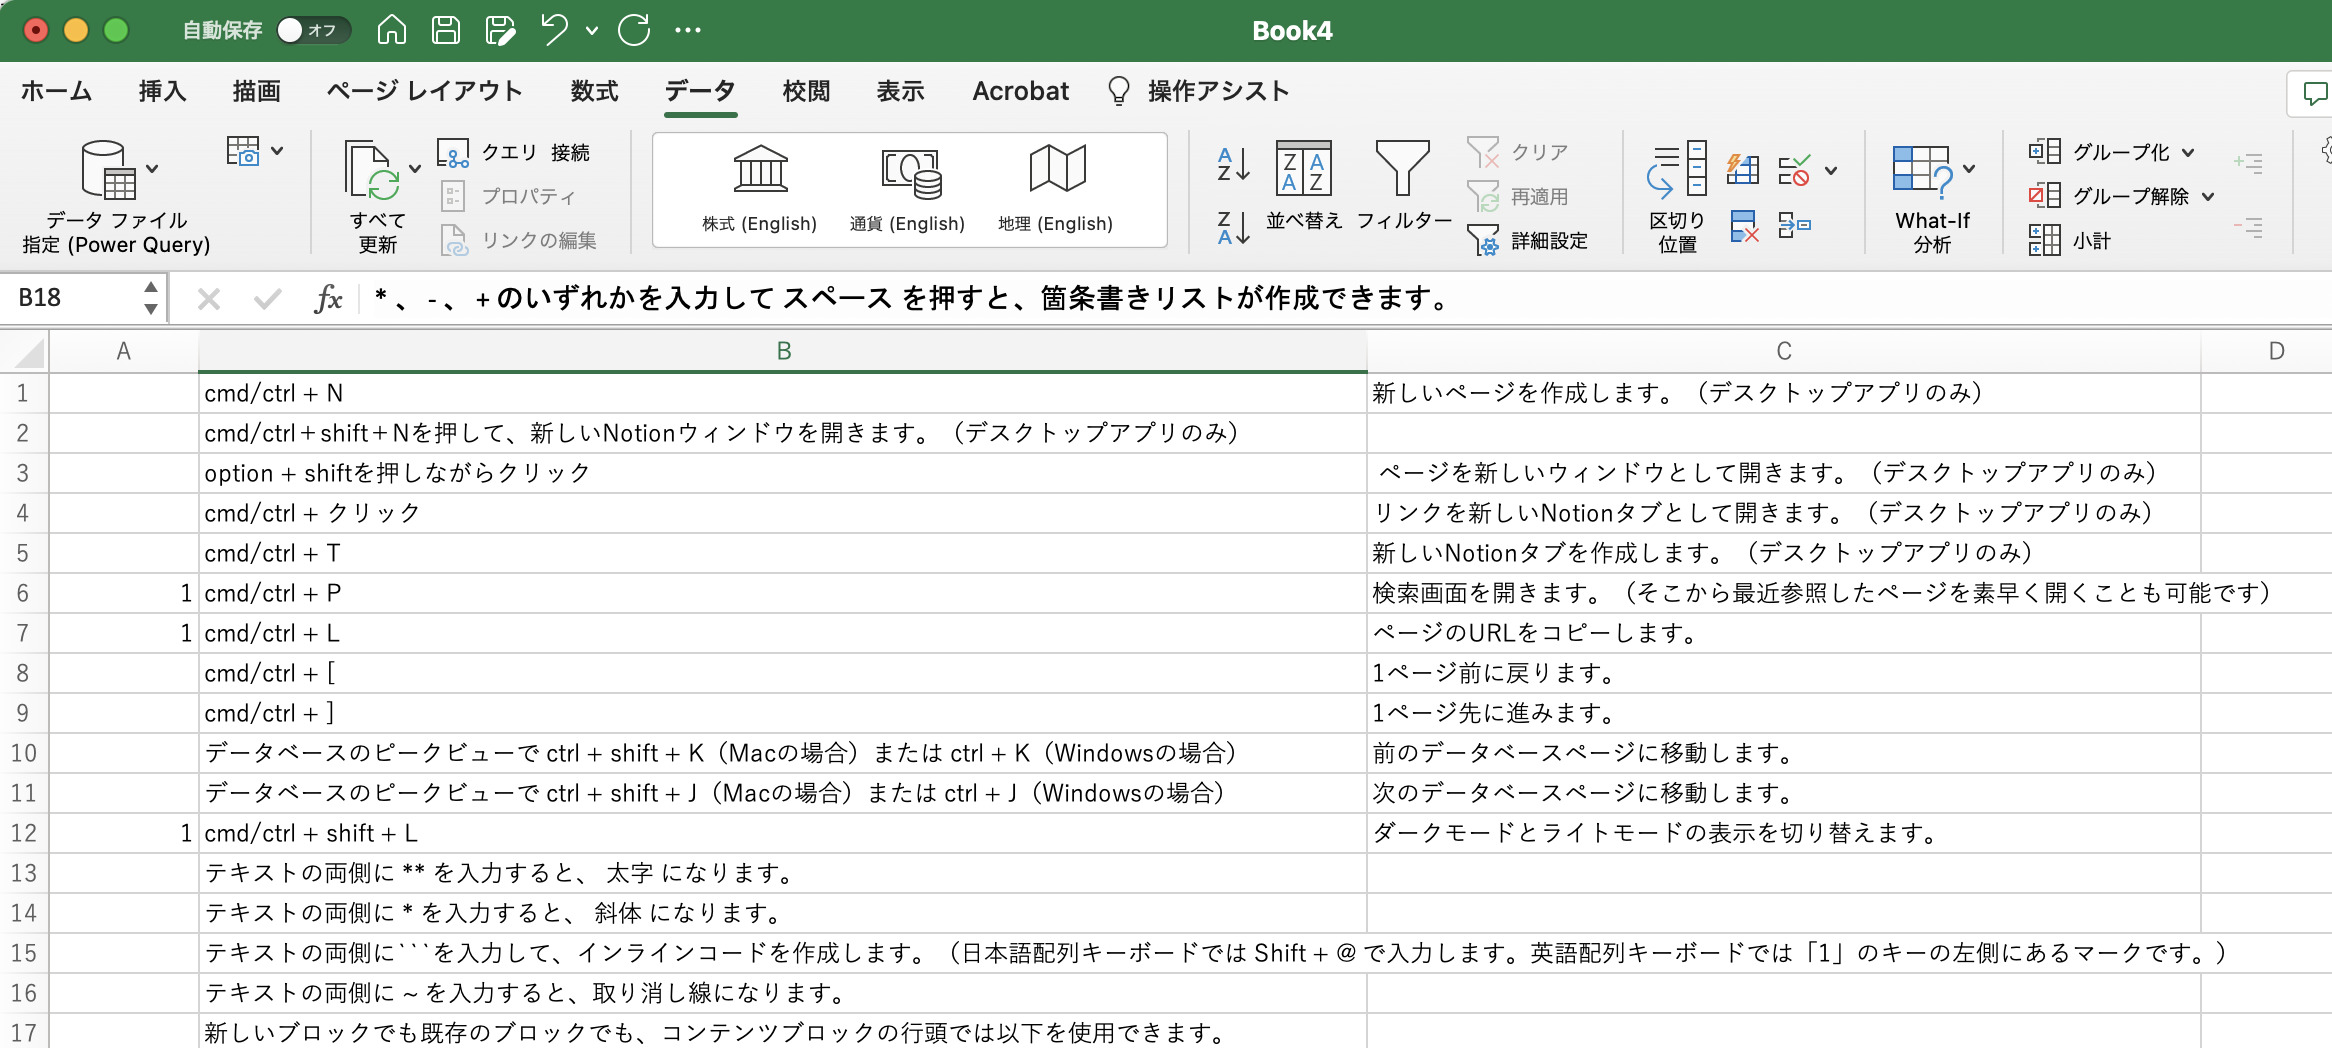Image resolution: width=2332 pixels, height=1048 pixels.
Task: Click the confirm checkmark in formula bar
Action: click(x=267, y=298)
